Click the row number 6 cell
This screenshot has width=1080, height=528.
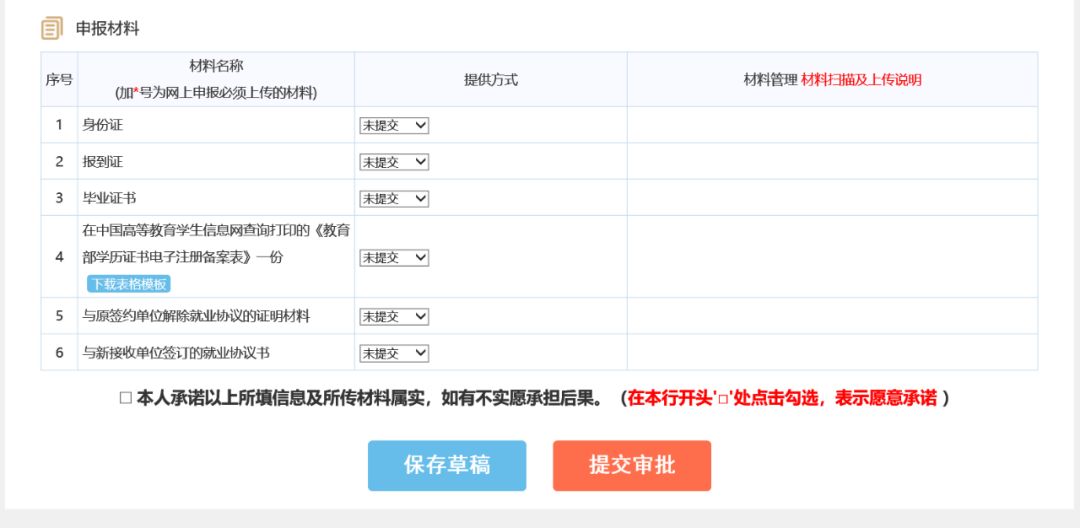59,353
